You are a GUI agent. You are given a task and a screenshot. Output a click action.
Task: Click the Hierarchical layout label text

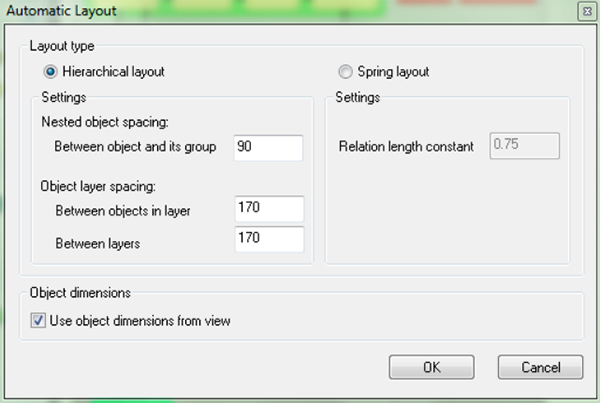[x=114, y=72]
